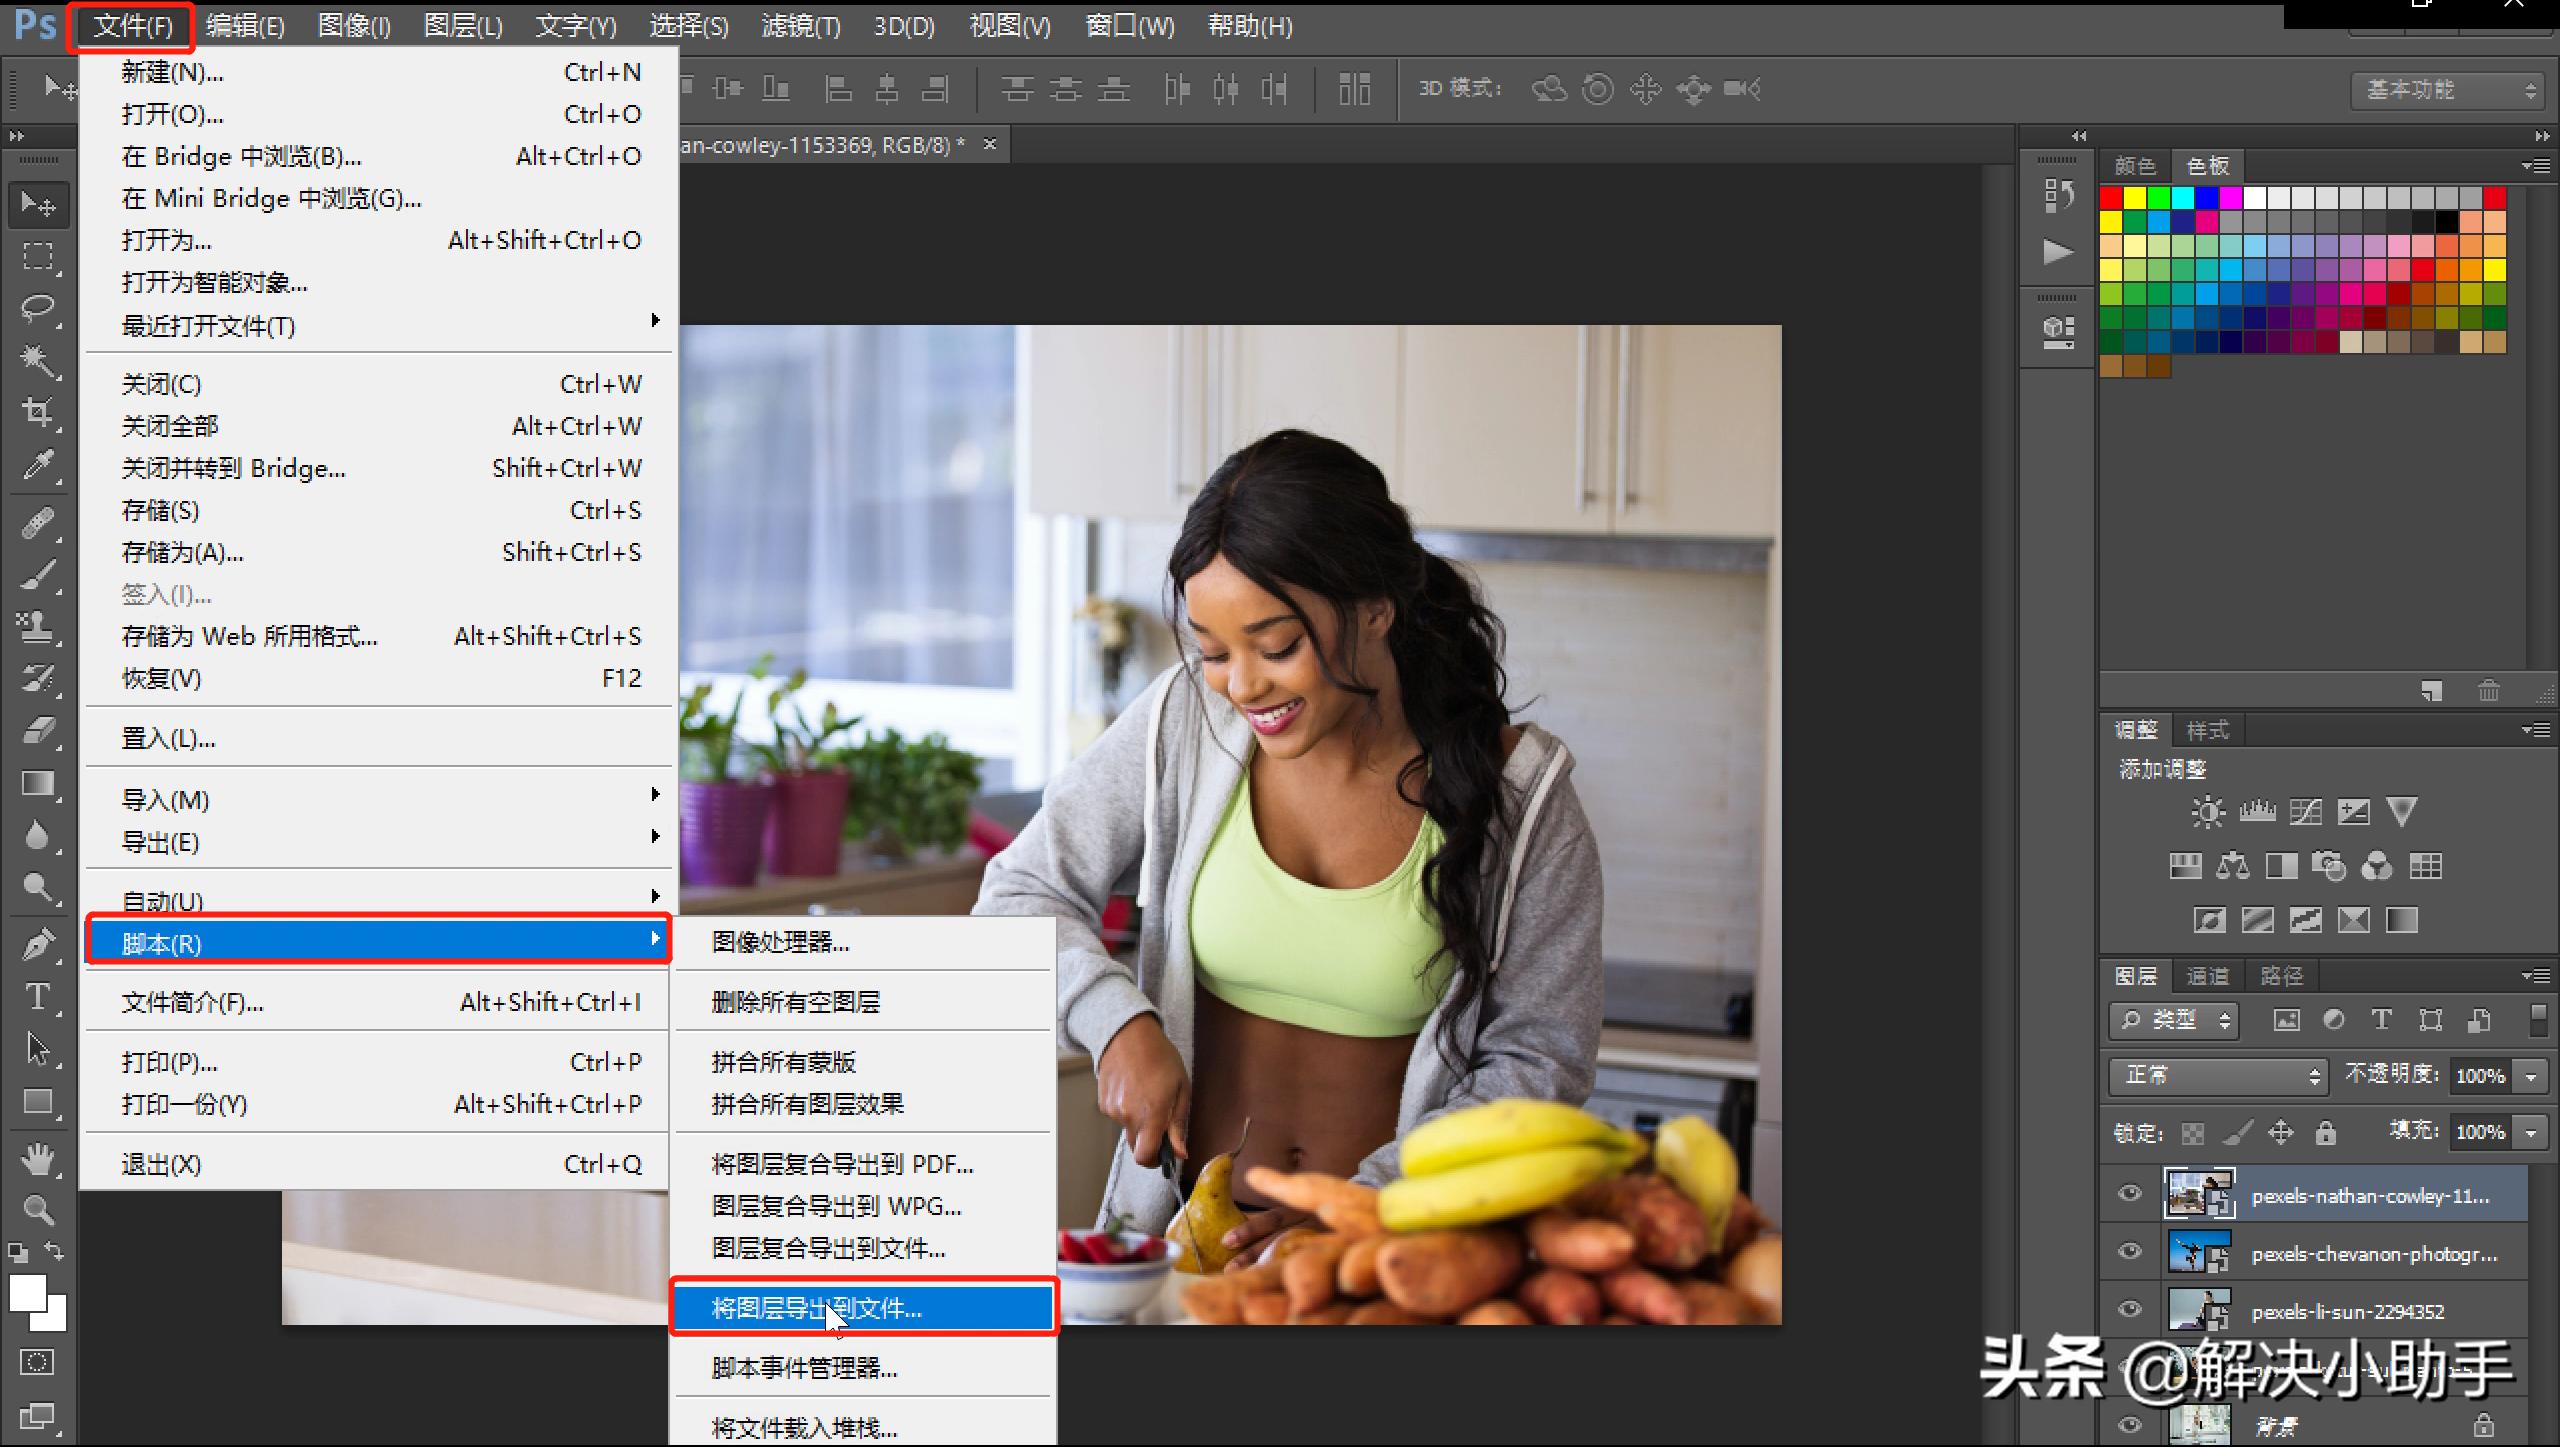Image resolution: width=2560 pixels, height=1447 pixels.
Task: Toggle visibility of pexels-li-sun-2294352 layer
Action: (2130, 1309)
